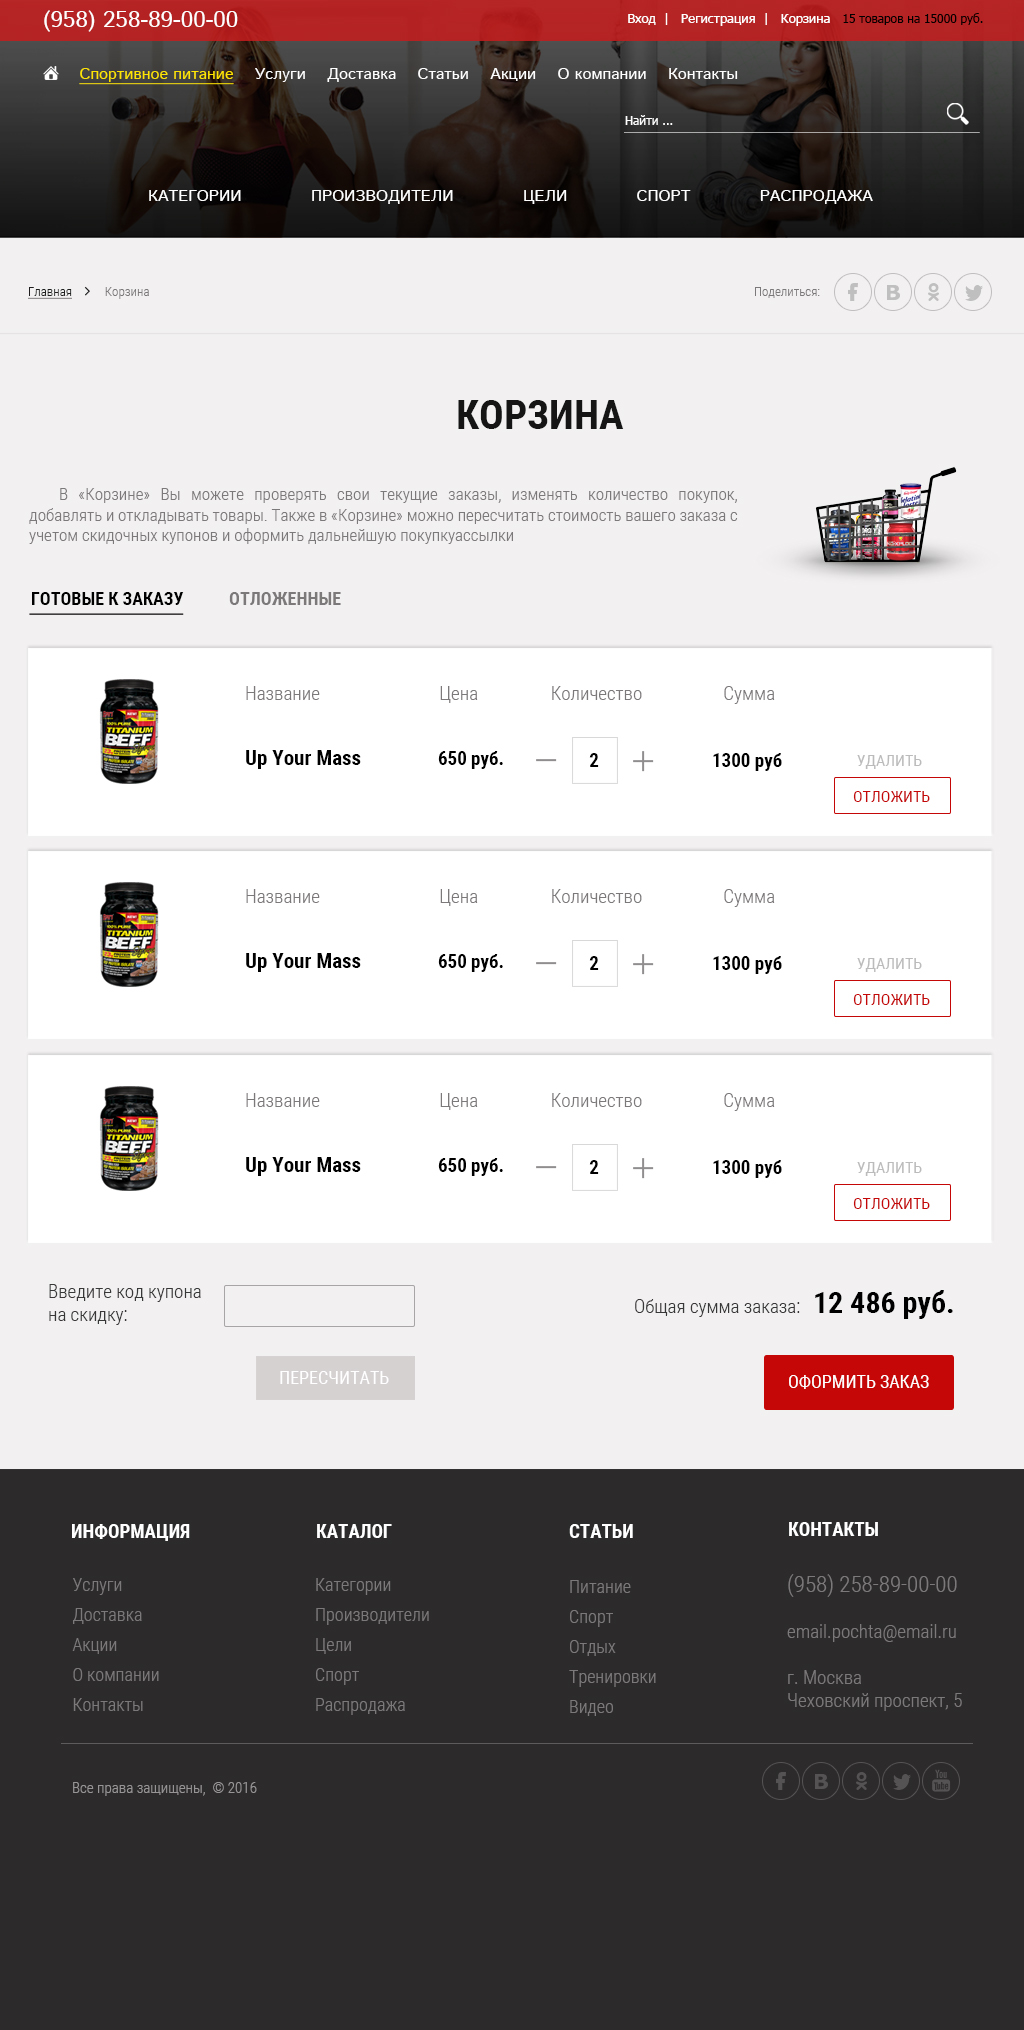Viewport: 1024px width, 2030px height.
Task: Click the Titanium Beef thumbnail in third row
Action: [129, 1138]
